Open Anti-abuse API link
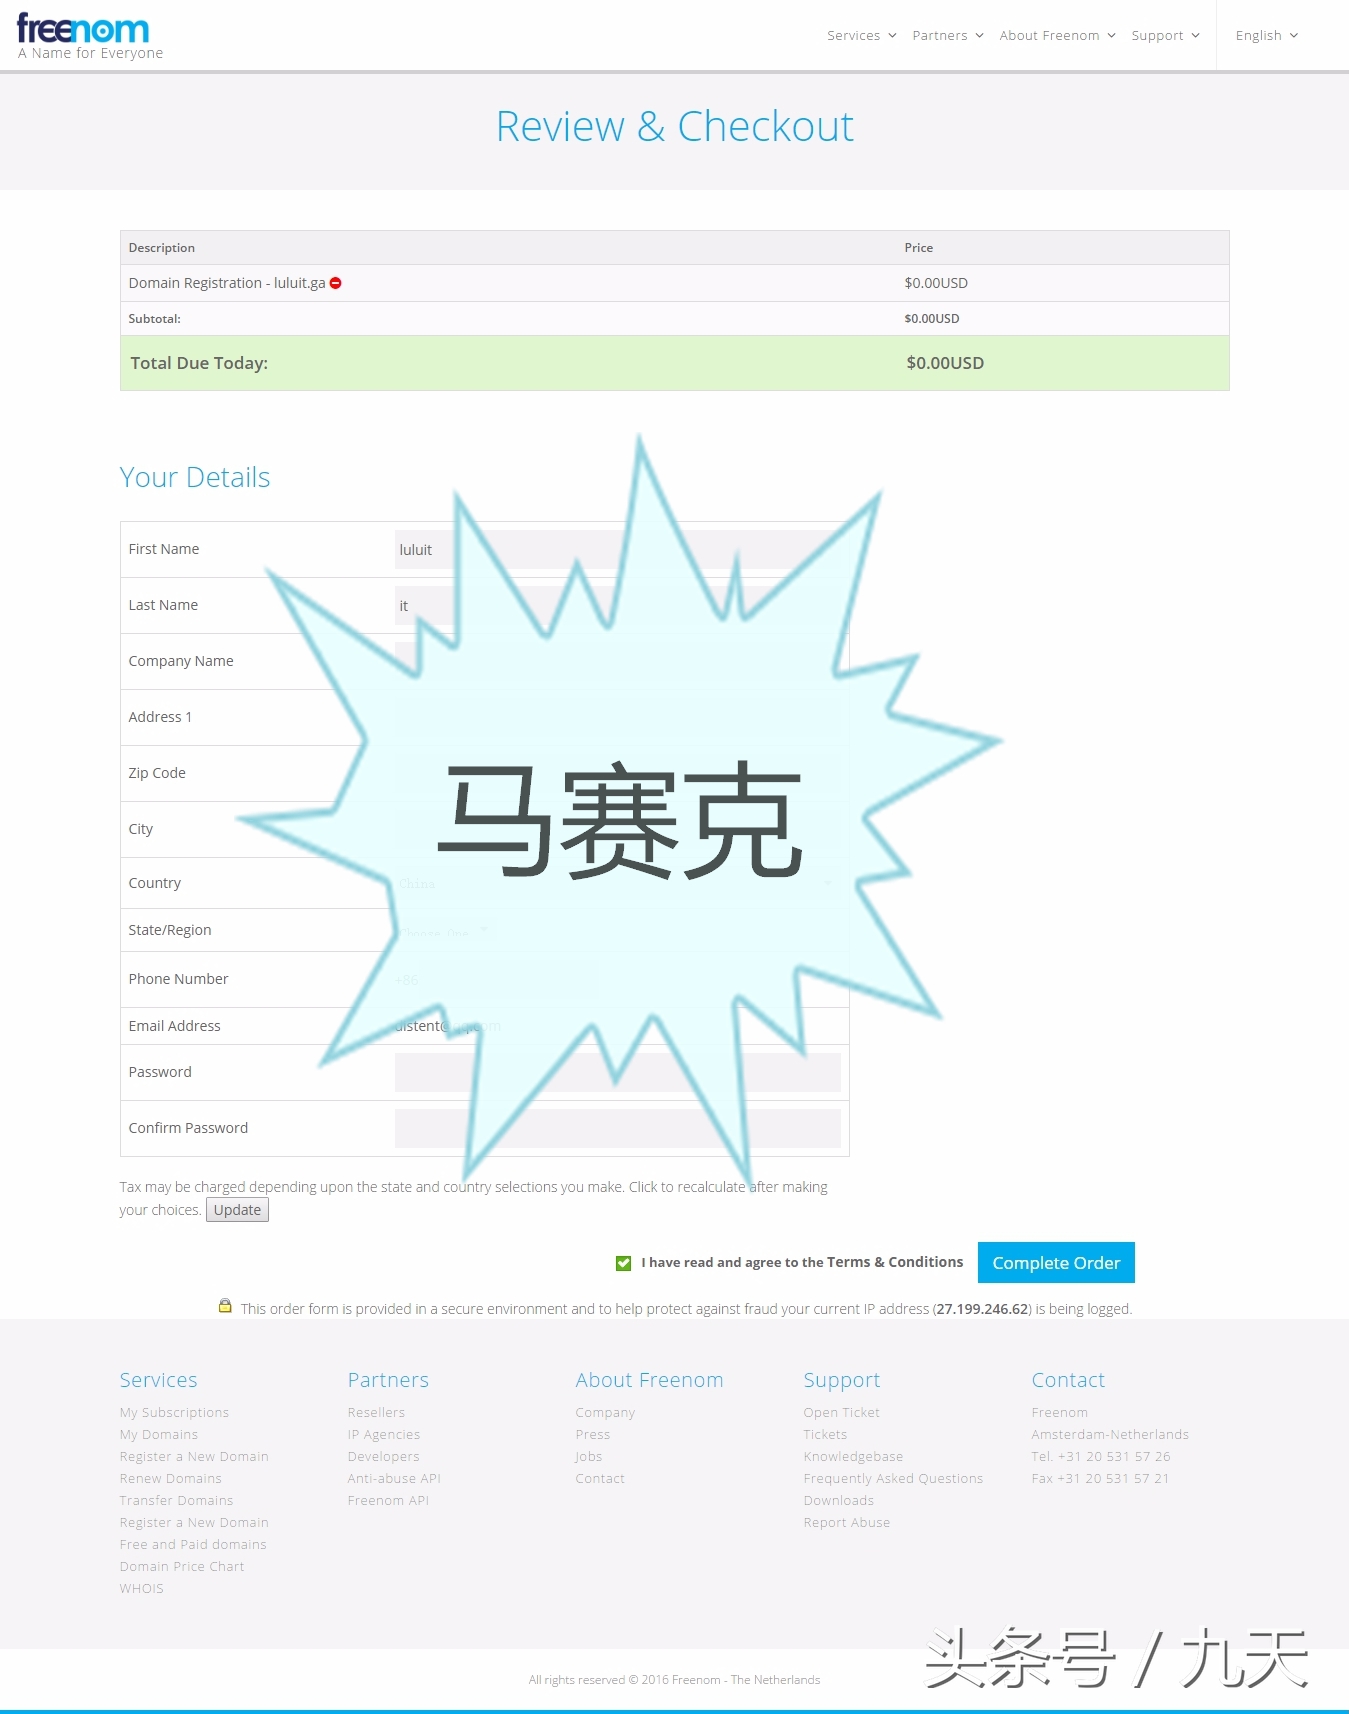The height and width of the screenshot is (1714, 1349). coord(393,1478)
